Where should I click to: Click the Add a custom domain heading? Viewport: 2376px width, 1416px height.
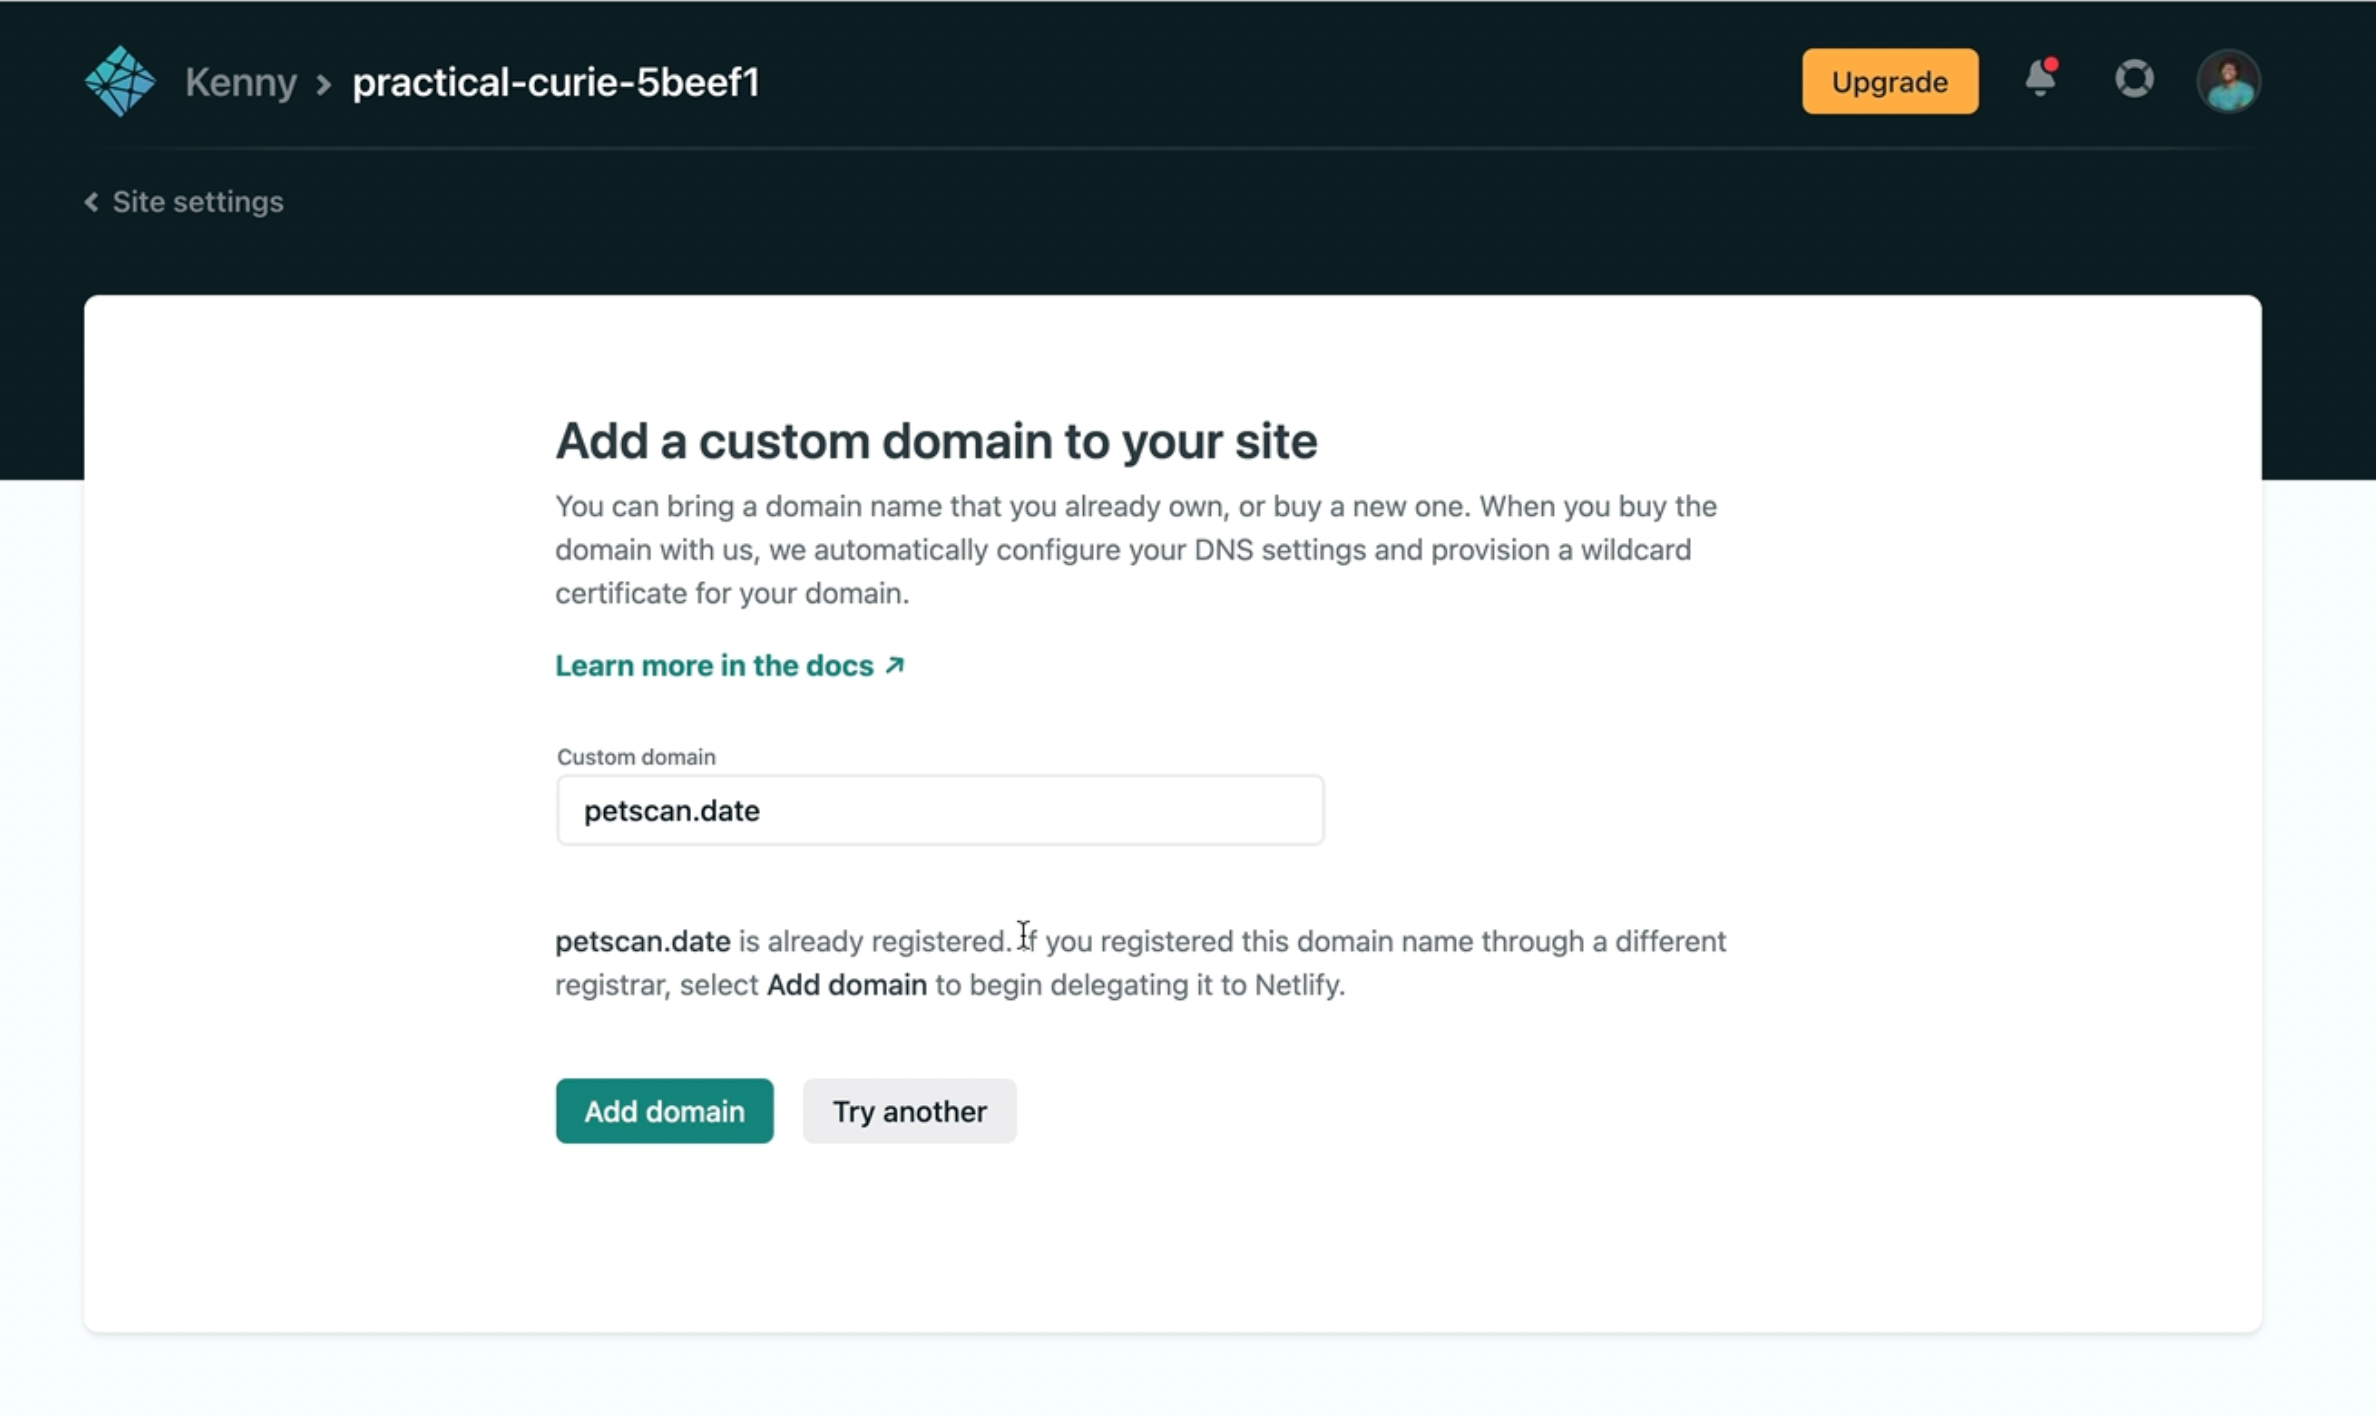tap(936, 440)
